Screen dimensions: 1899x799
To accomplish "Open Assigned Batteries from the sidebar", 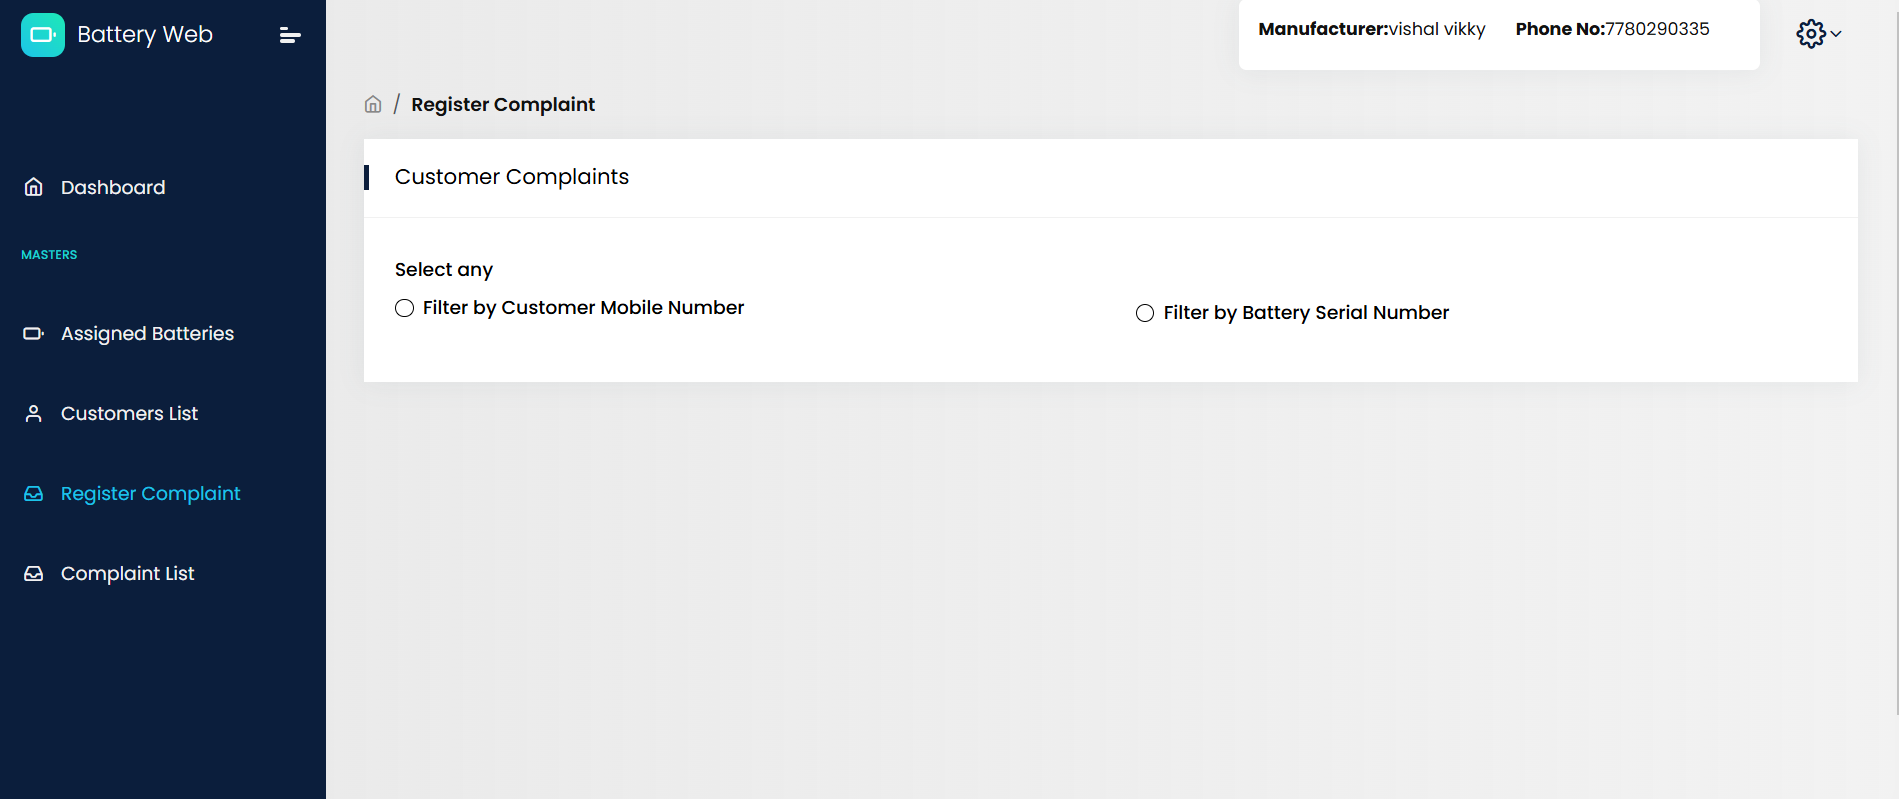I will [x=147, y=333].
